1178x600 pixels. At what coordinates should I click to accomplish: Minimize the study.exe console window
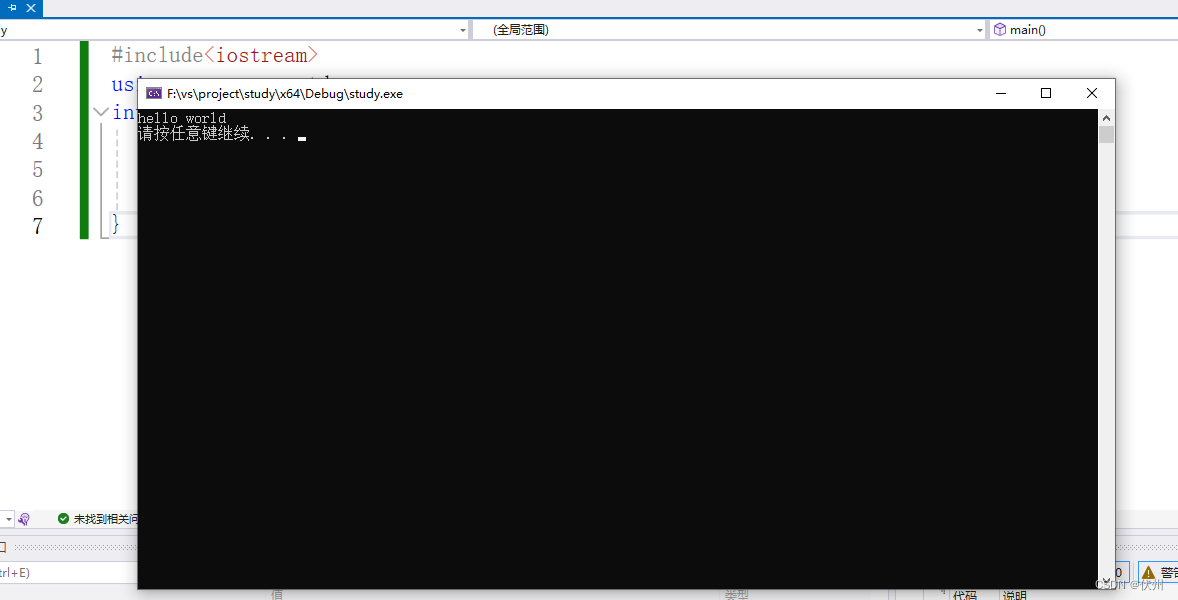[1001, 93]
